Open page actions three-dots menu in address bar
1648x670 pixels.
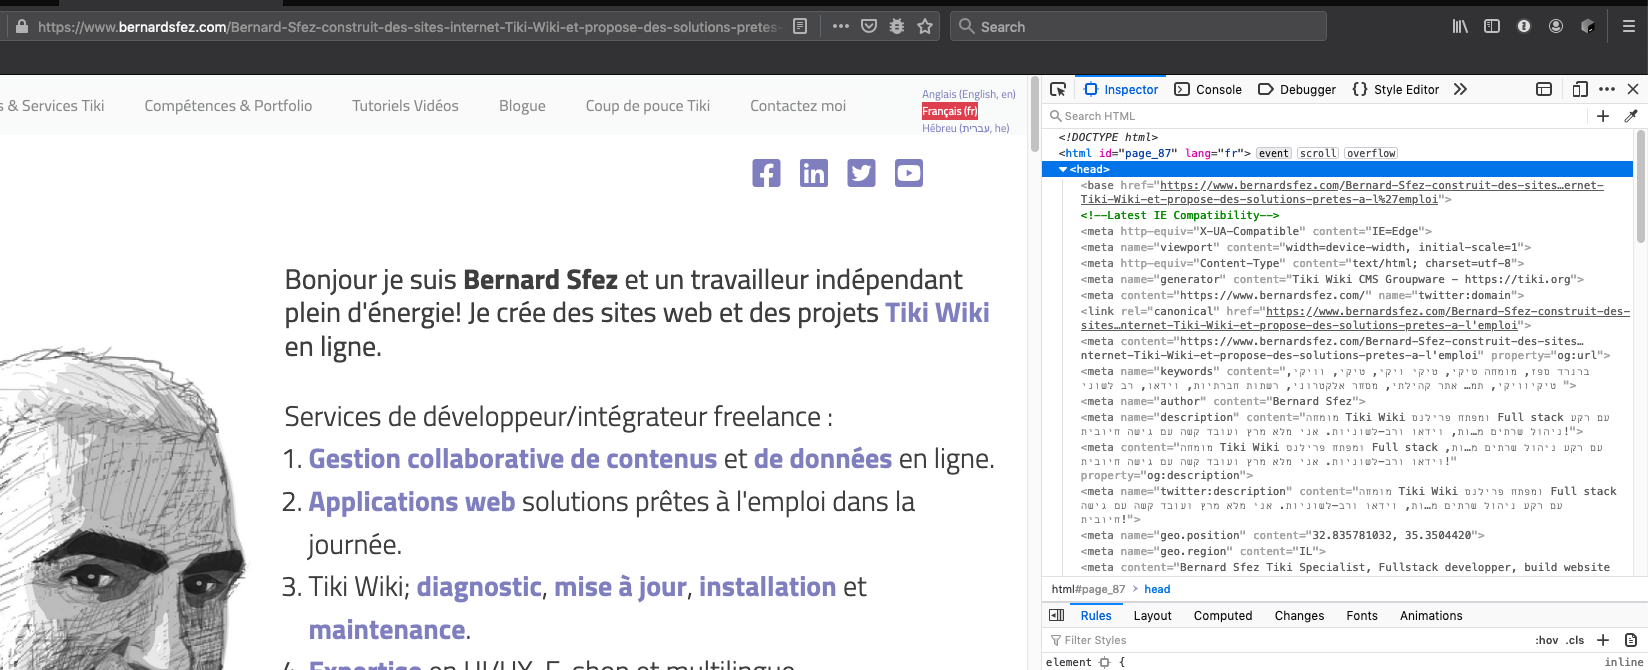[841, 27]
